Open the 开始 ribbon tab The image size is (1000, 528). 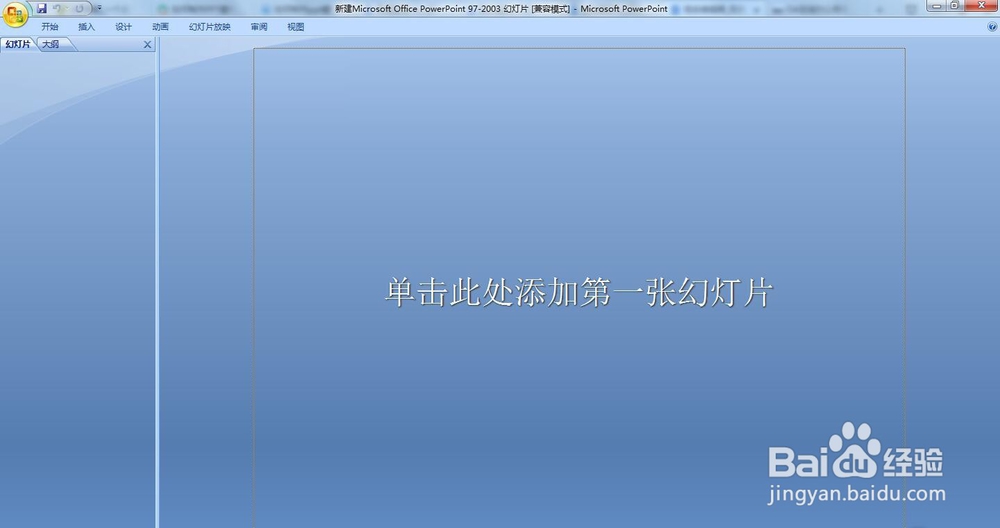pyautogui.click(x=50, y=27)
